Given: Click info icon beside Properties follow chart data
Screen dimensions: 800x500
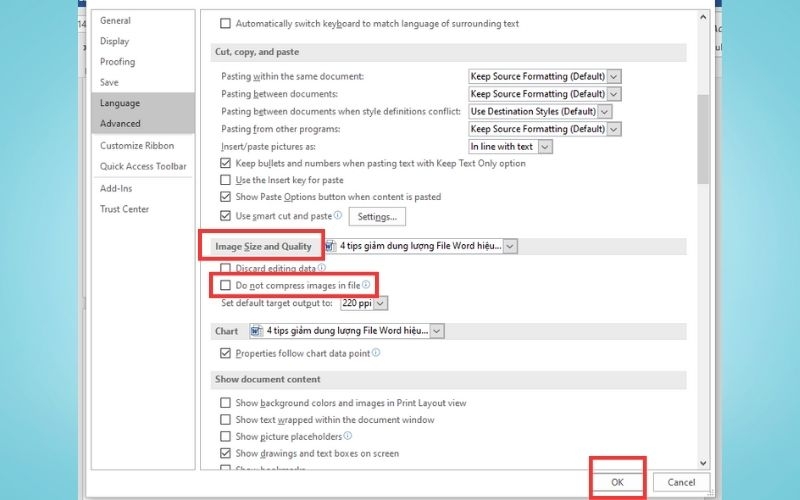Looking at the screenshot, I should [376, 353].
